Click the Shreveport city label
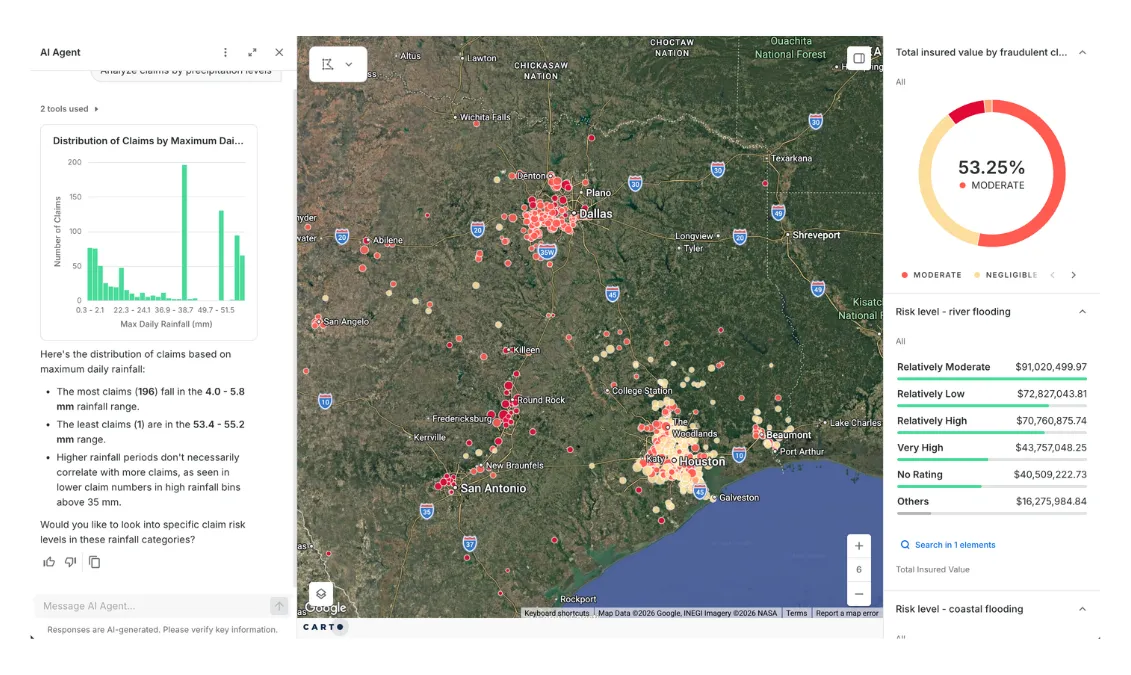1131x675 pixels. [816, 235]
